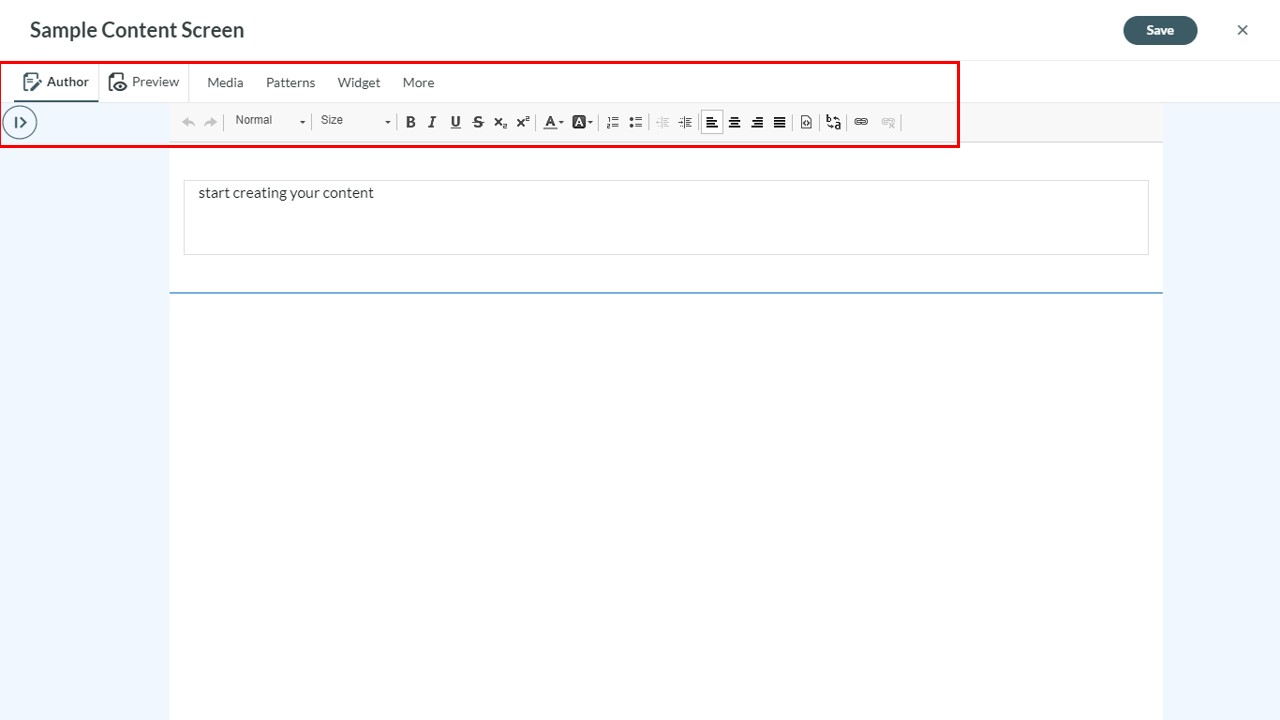This screenshot has height=720, width=1280.
Task: Apply strikethrough to text
Action: coord(478,122)
